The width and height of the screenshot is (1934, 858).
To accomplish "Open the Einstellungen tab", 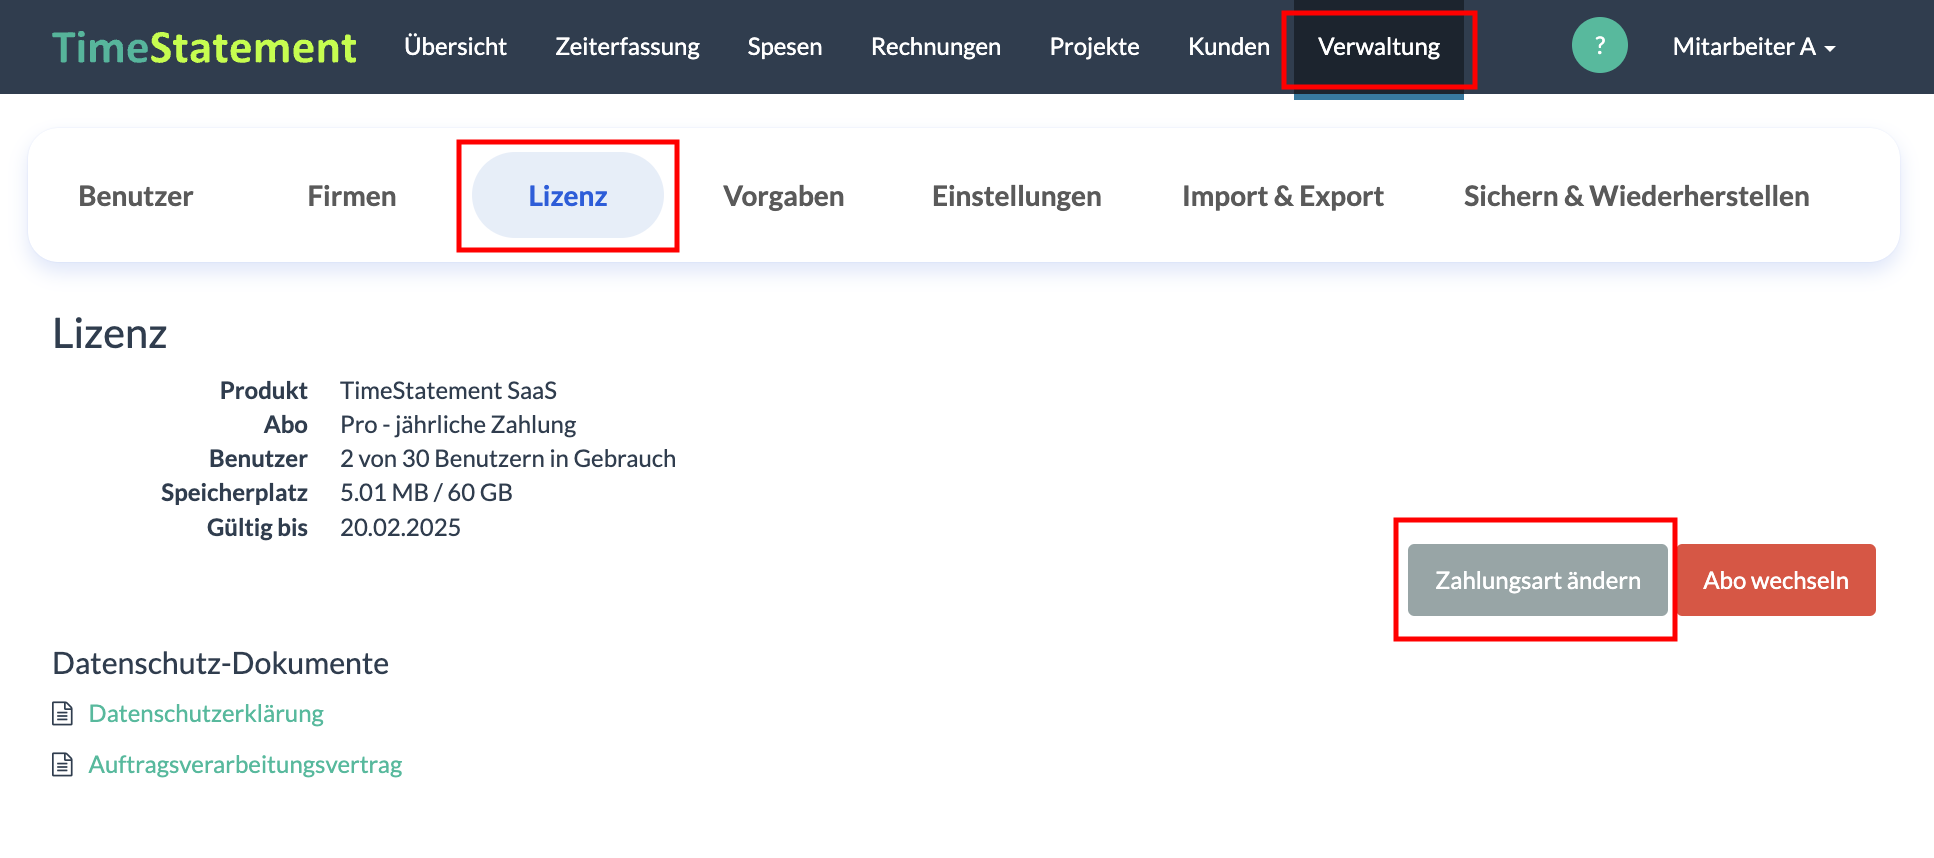I will coord(1017,196).
